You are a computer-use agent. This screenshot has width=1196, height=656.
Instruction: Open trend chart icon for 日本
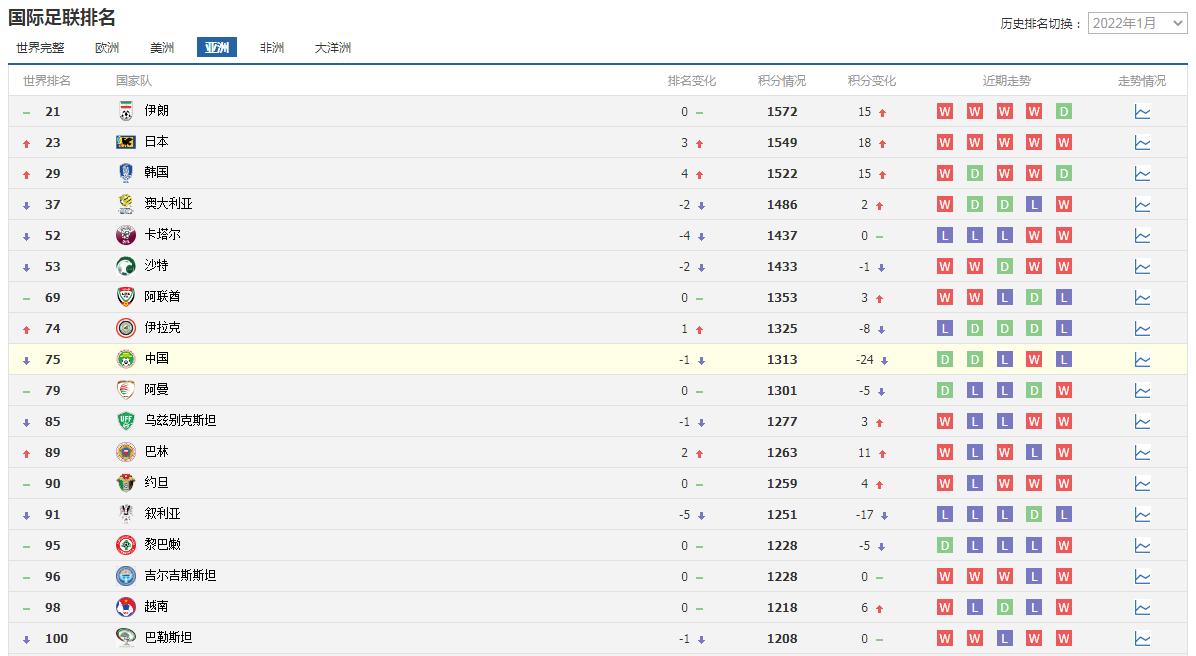[x=1142, y=143]
